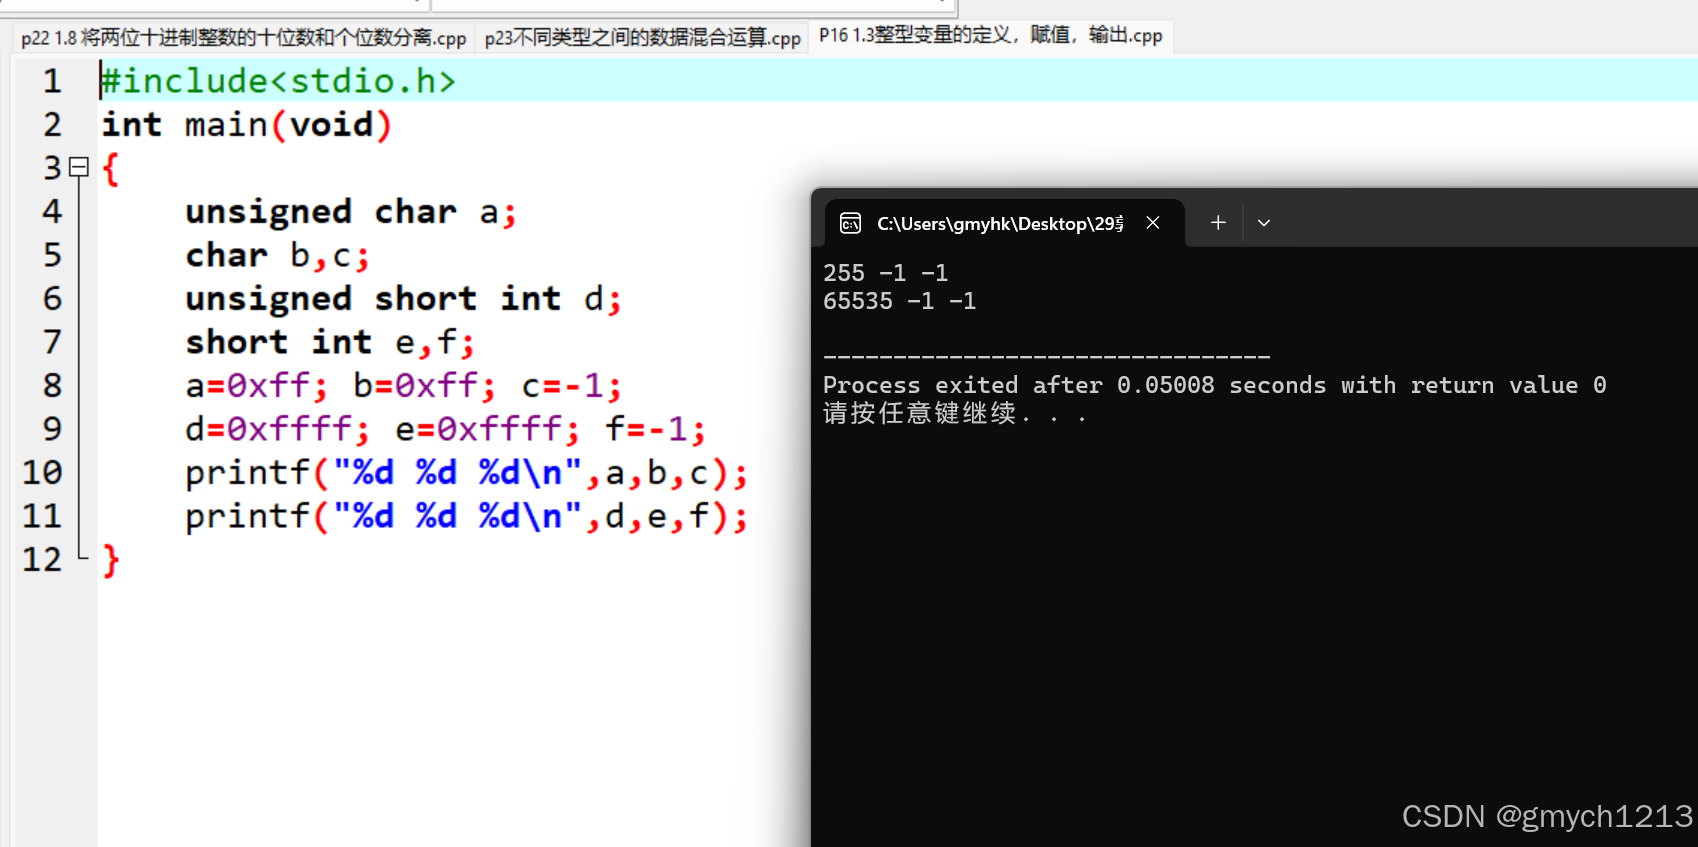The width and height of the screenshot is (1698, 847).
Task: Place cursor on a=0xff assignment line
Action: [x=404, y=386]
